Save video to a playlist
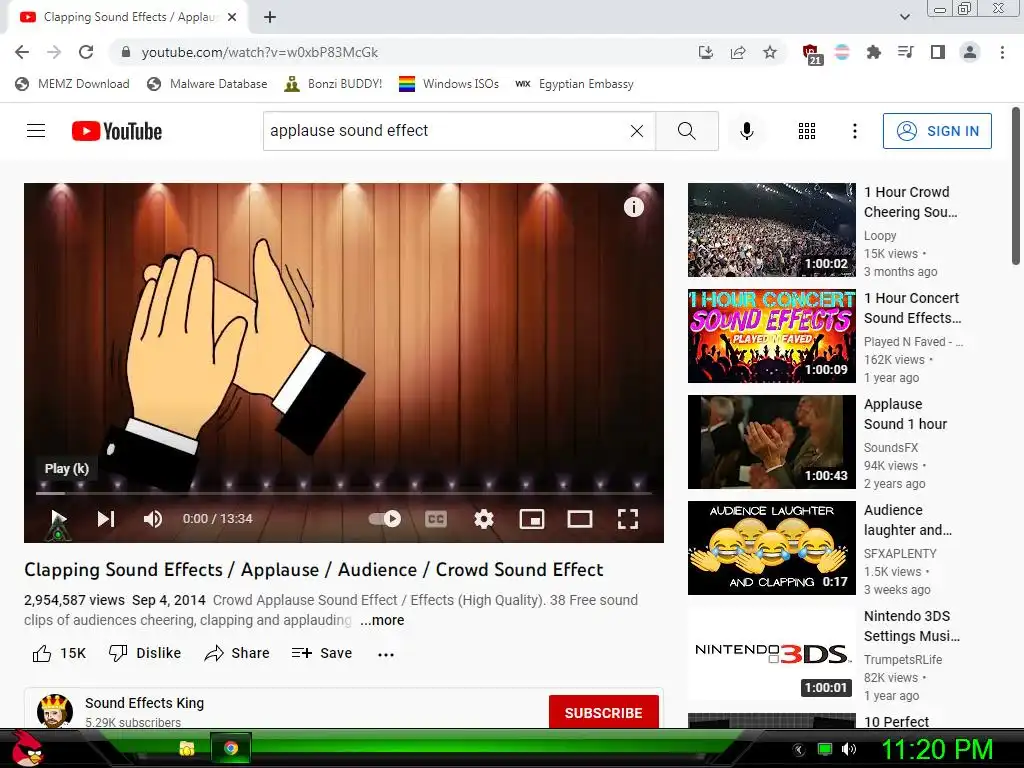Viewport: 1024px width, 768px height. (321, 653)
